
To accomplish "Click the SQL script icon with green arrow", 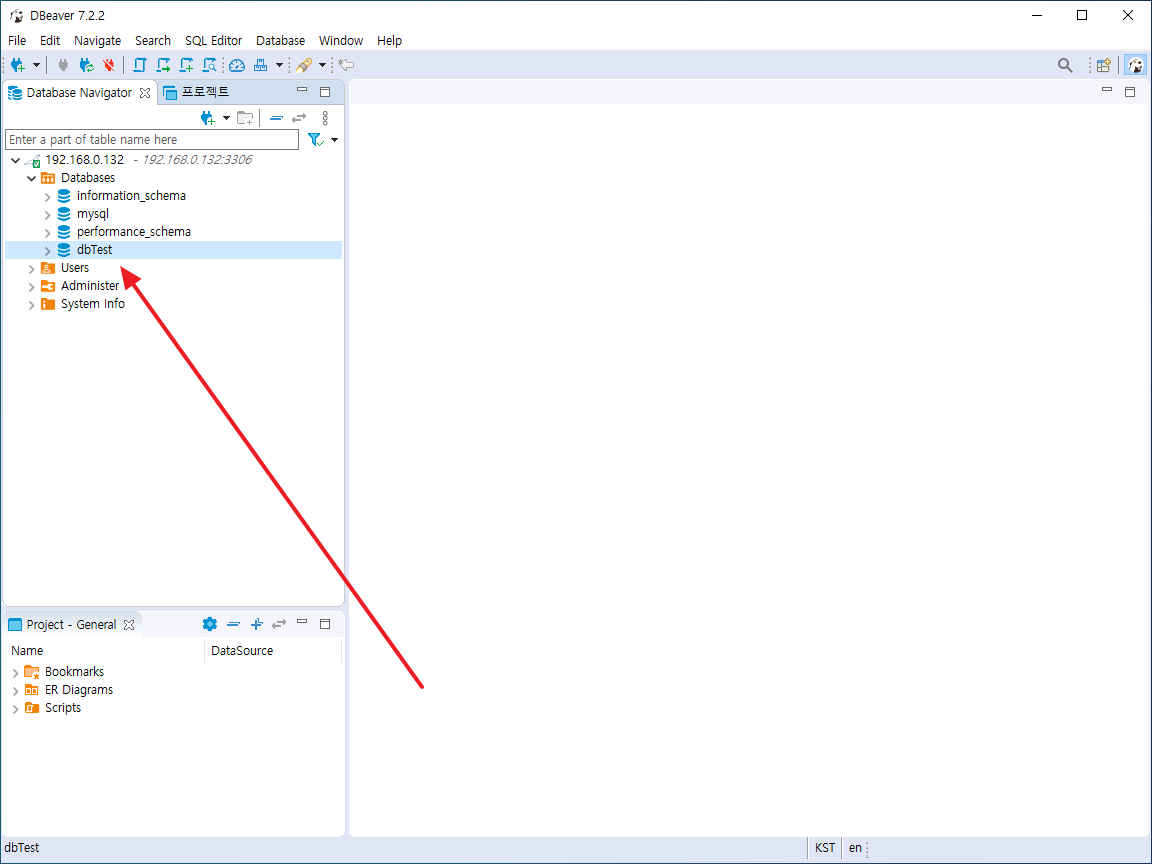I will pos(163,65).
